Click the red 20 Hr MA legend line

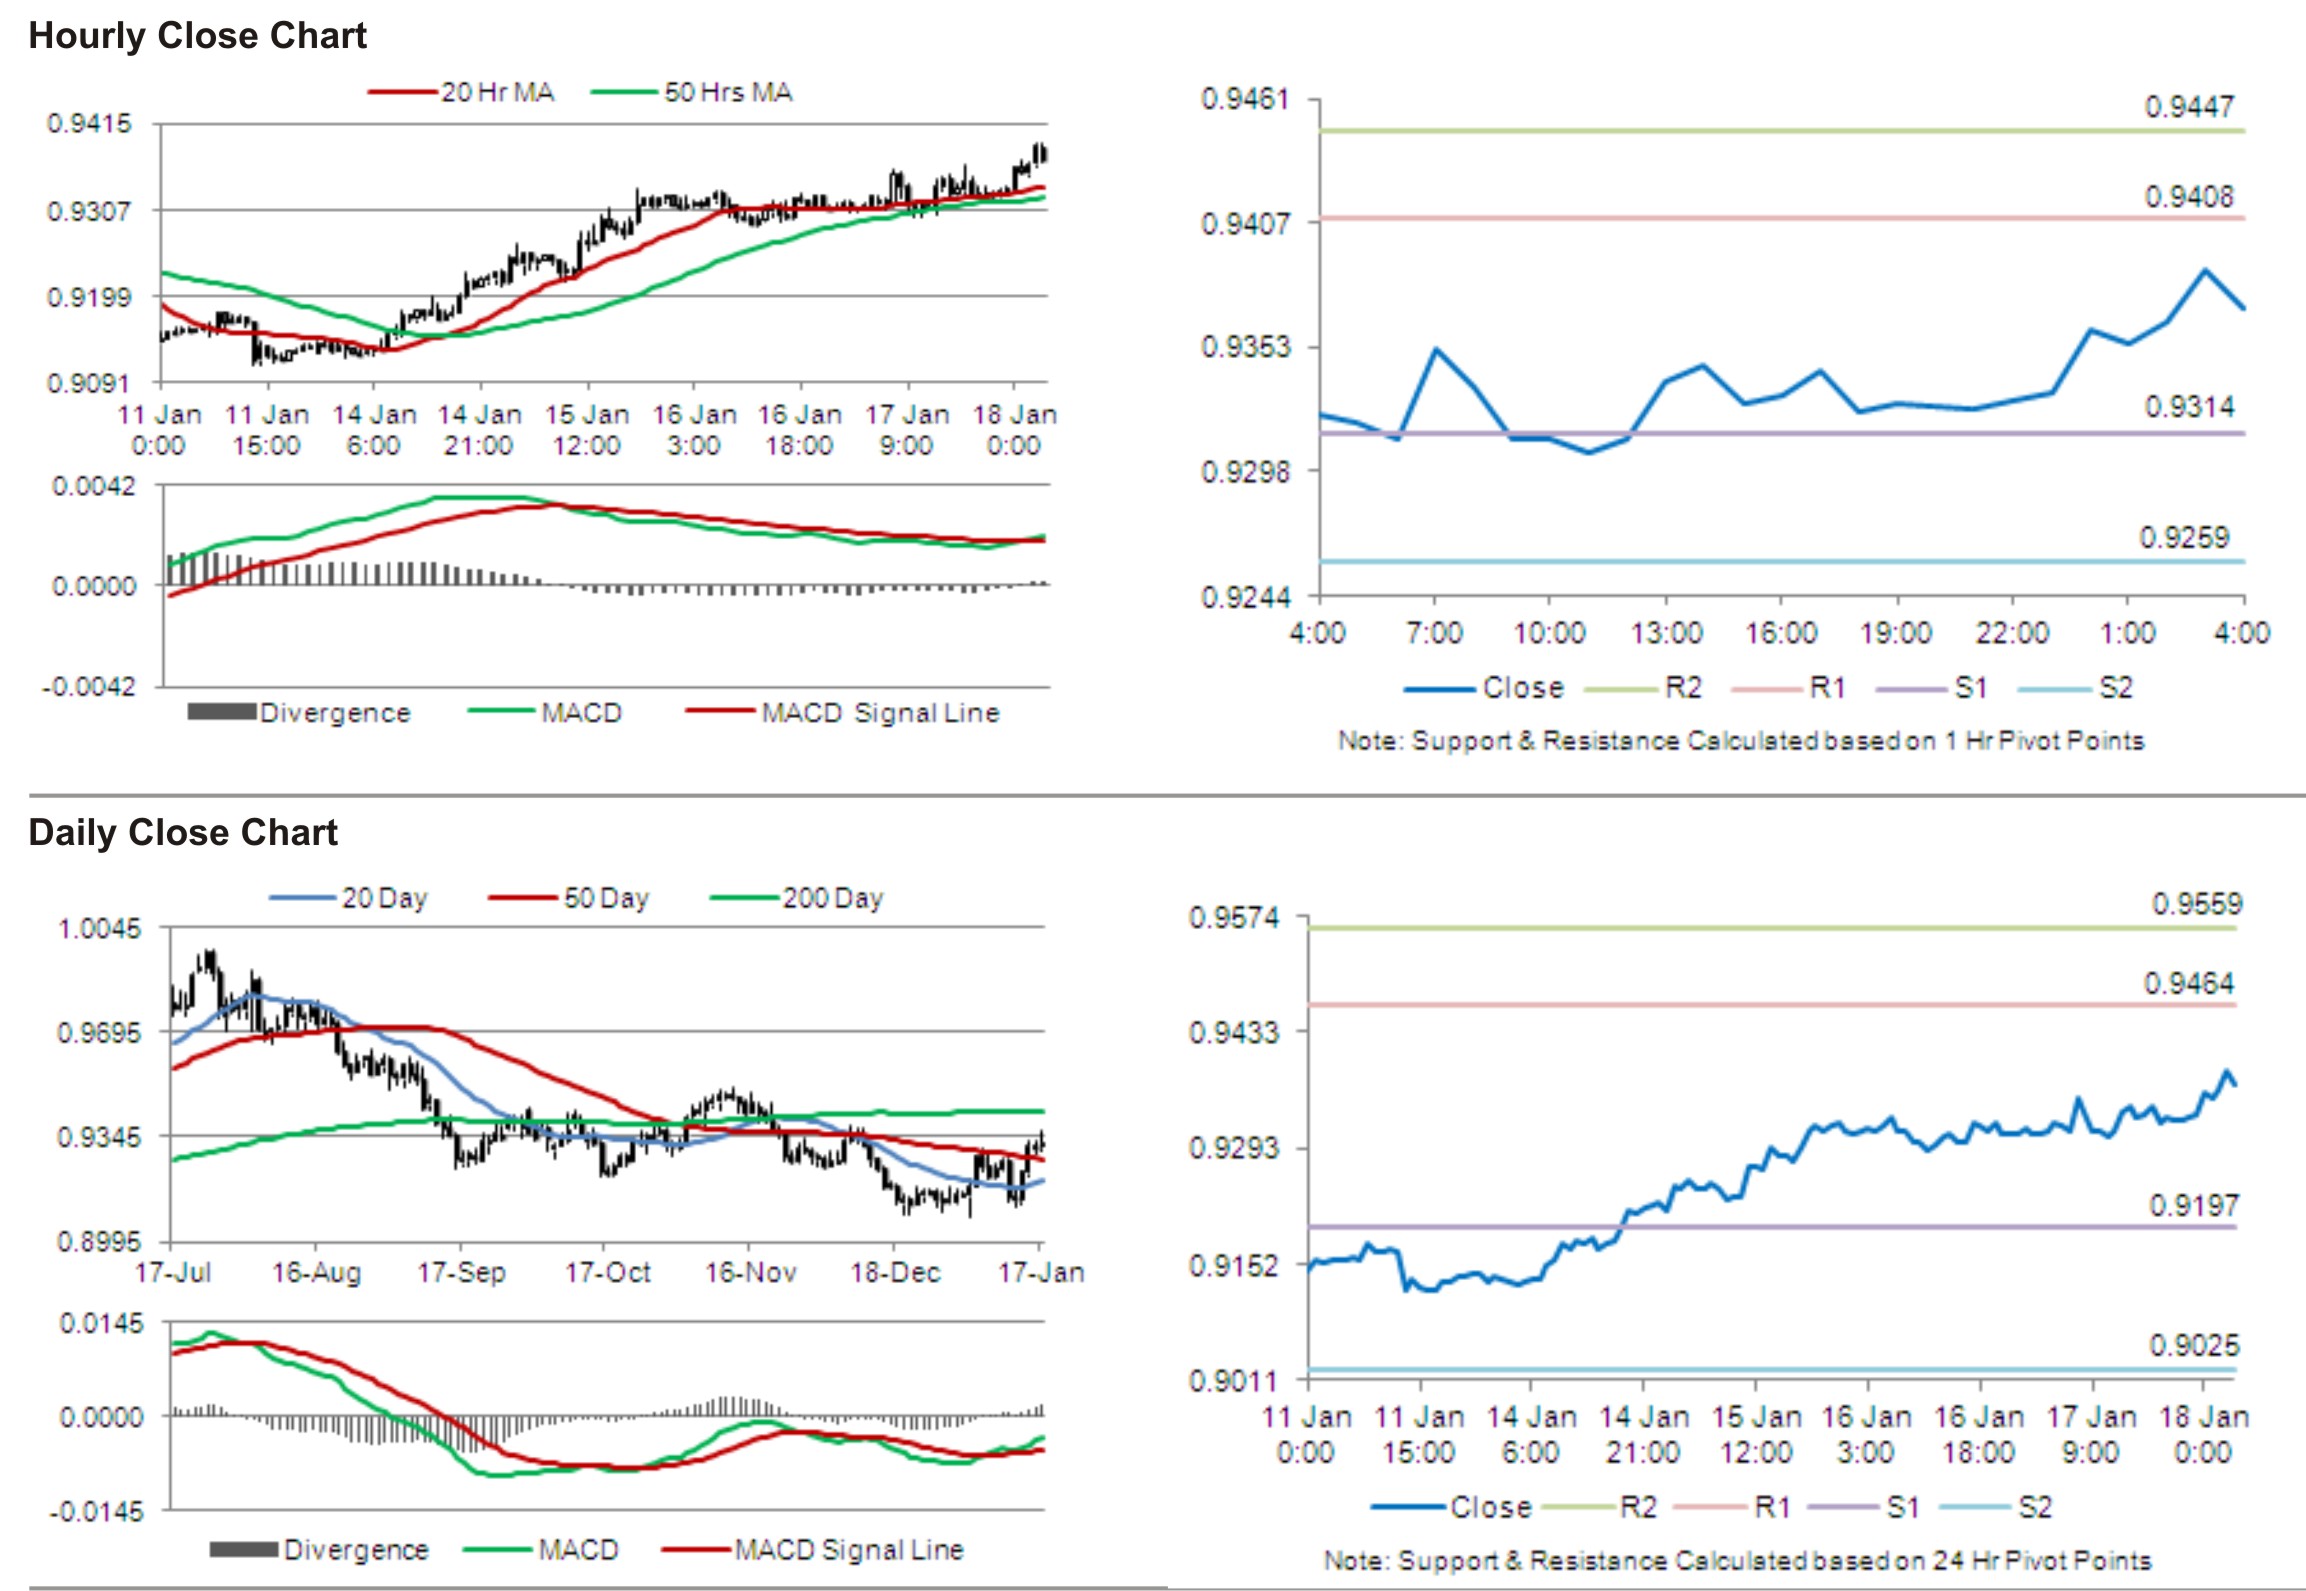403,92
